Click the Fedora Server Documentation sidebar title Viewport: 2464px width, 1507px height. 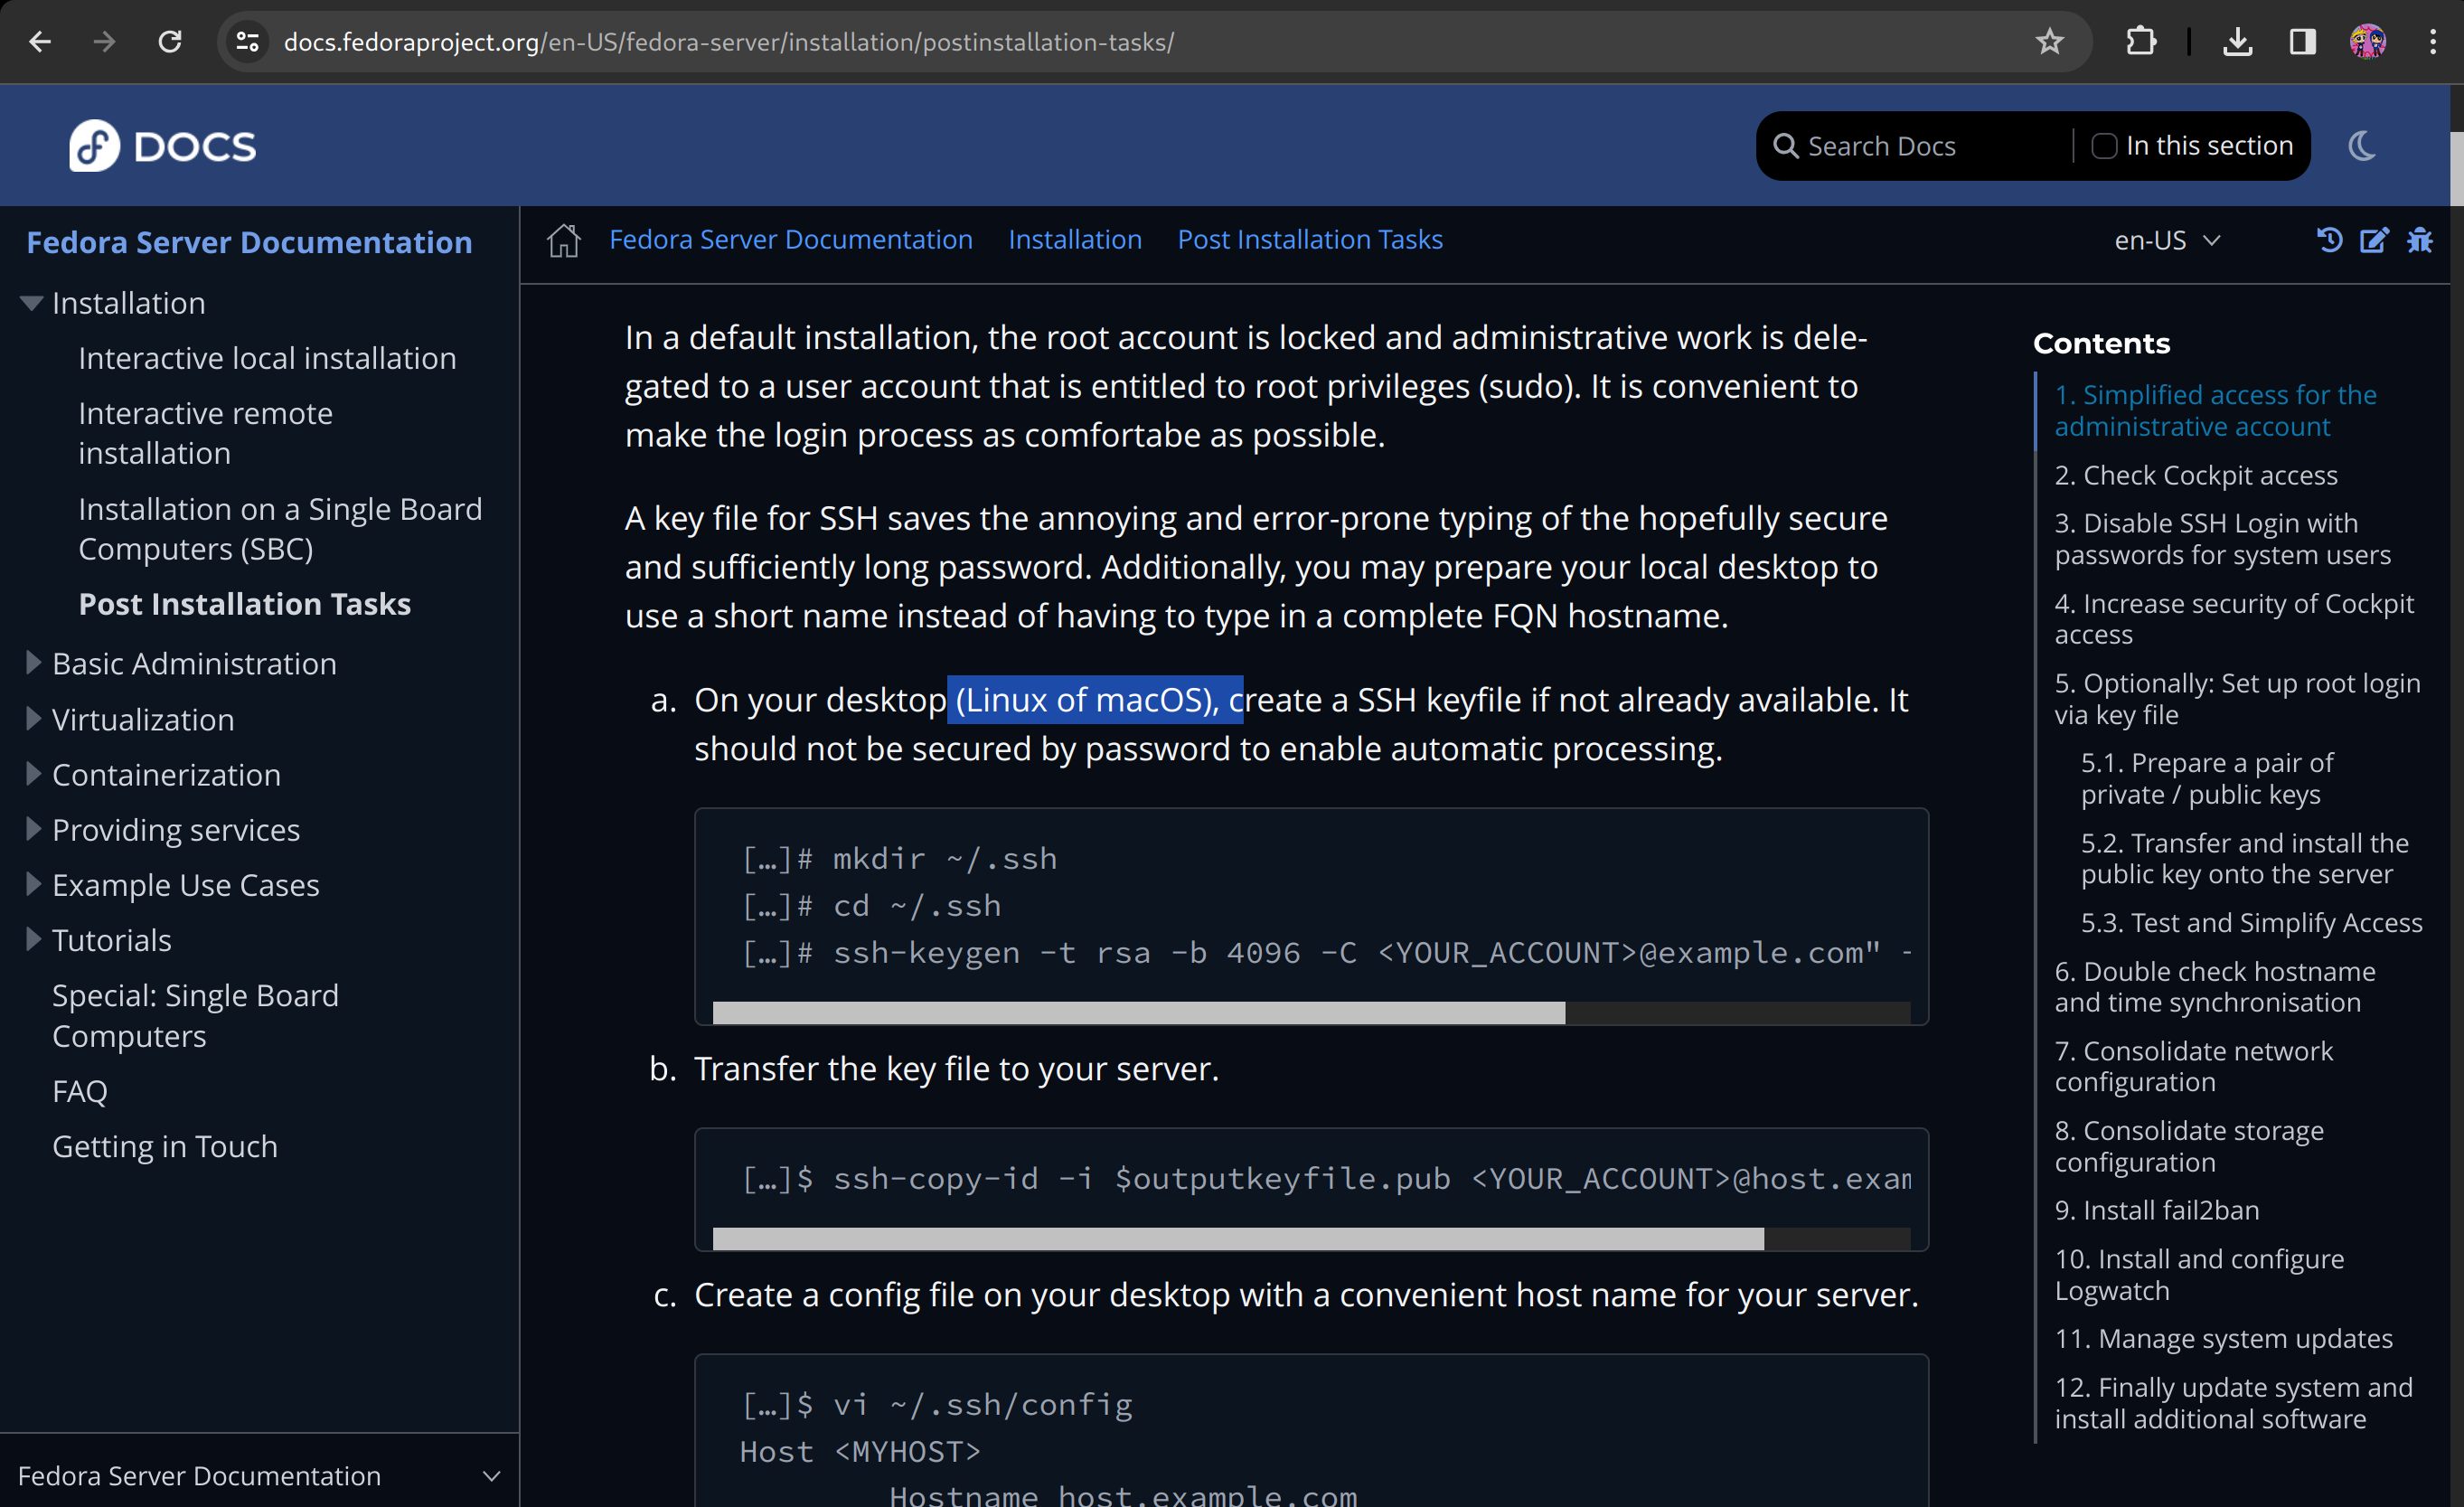pos(249,242)
